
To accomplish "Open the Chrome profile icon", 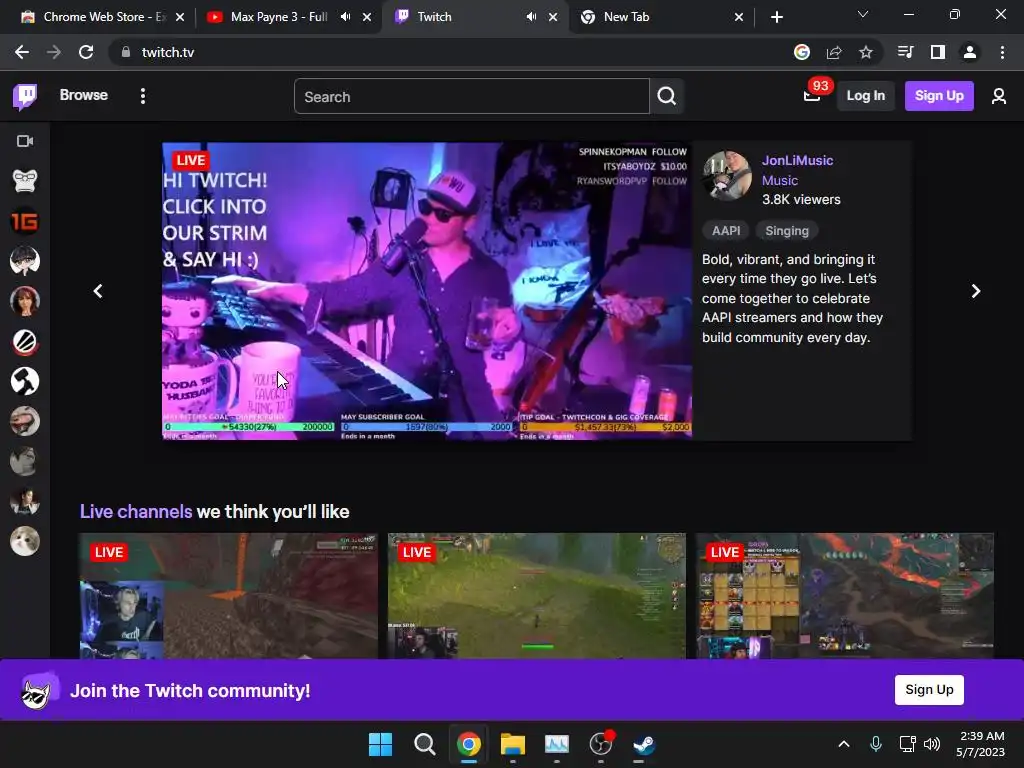I will point(970,52).
